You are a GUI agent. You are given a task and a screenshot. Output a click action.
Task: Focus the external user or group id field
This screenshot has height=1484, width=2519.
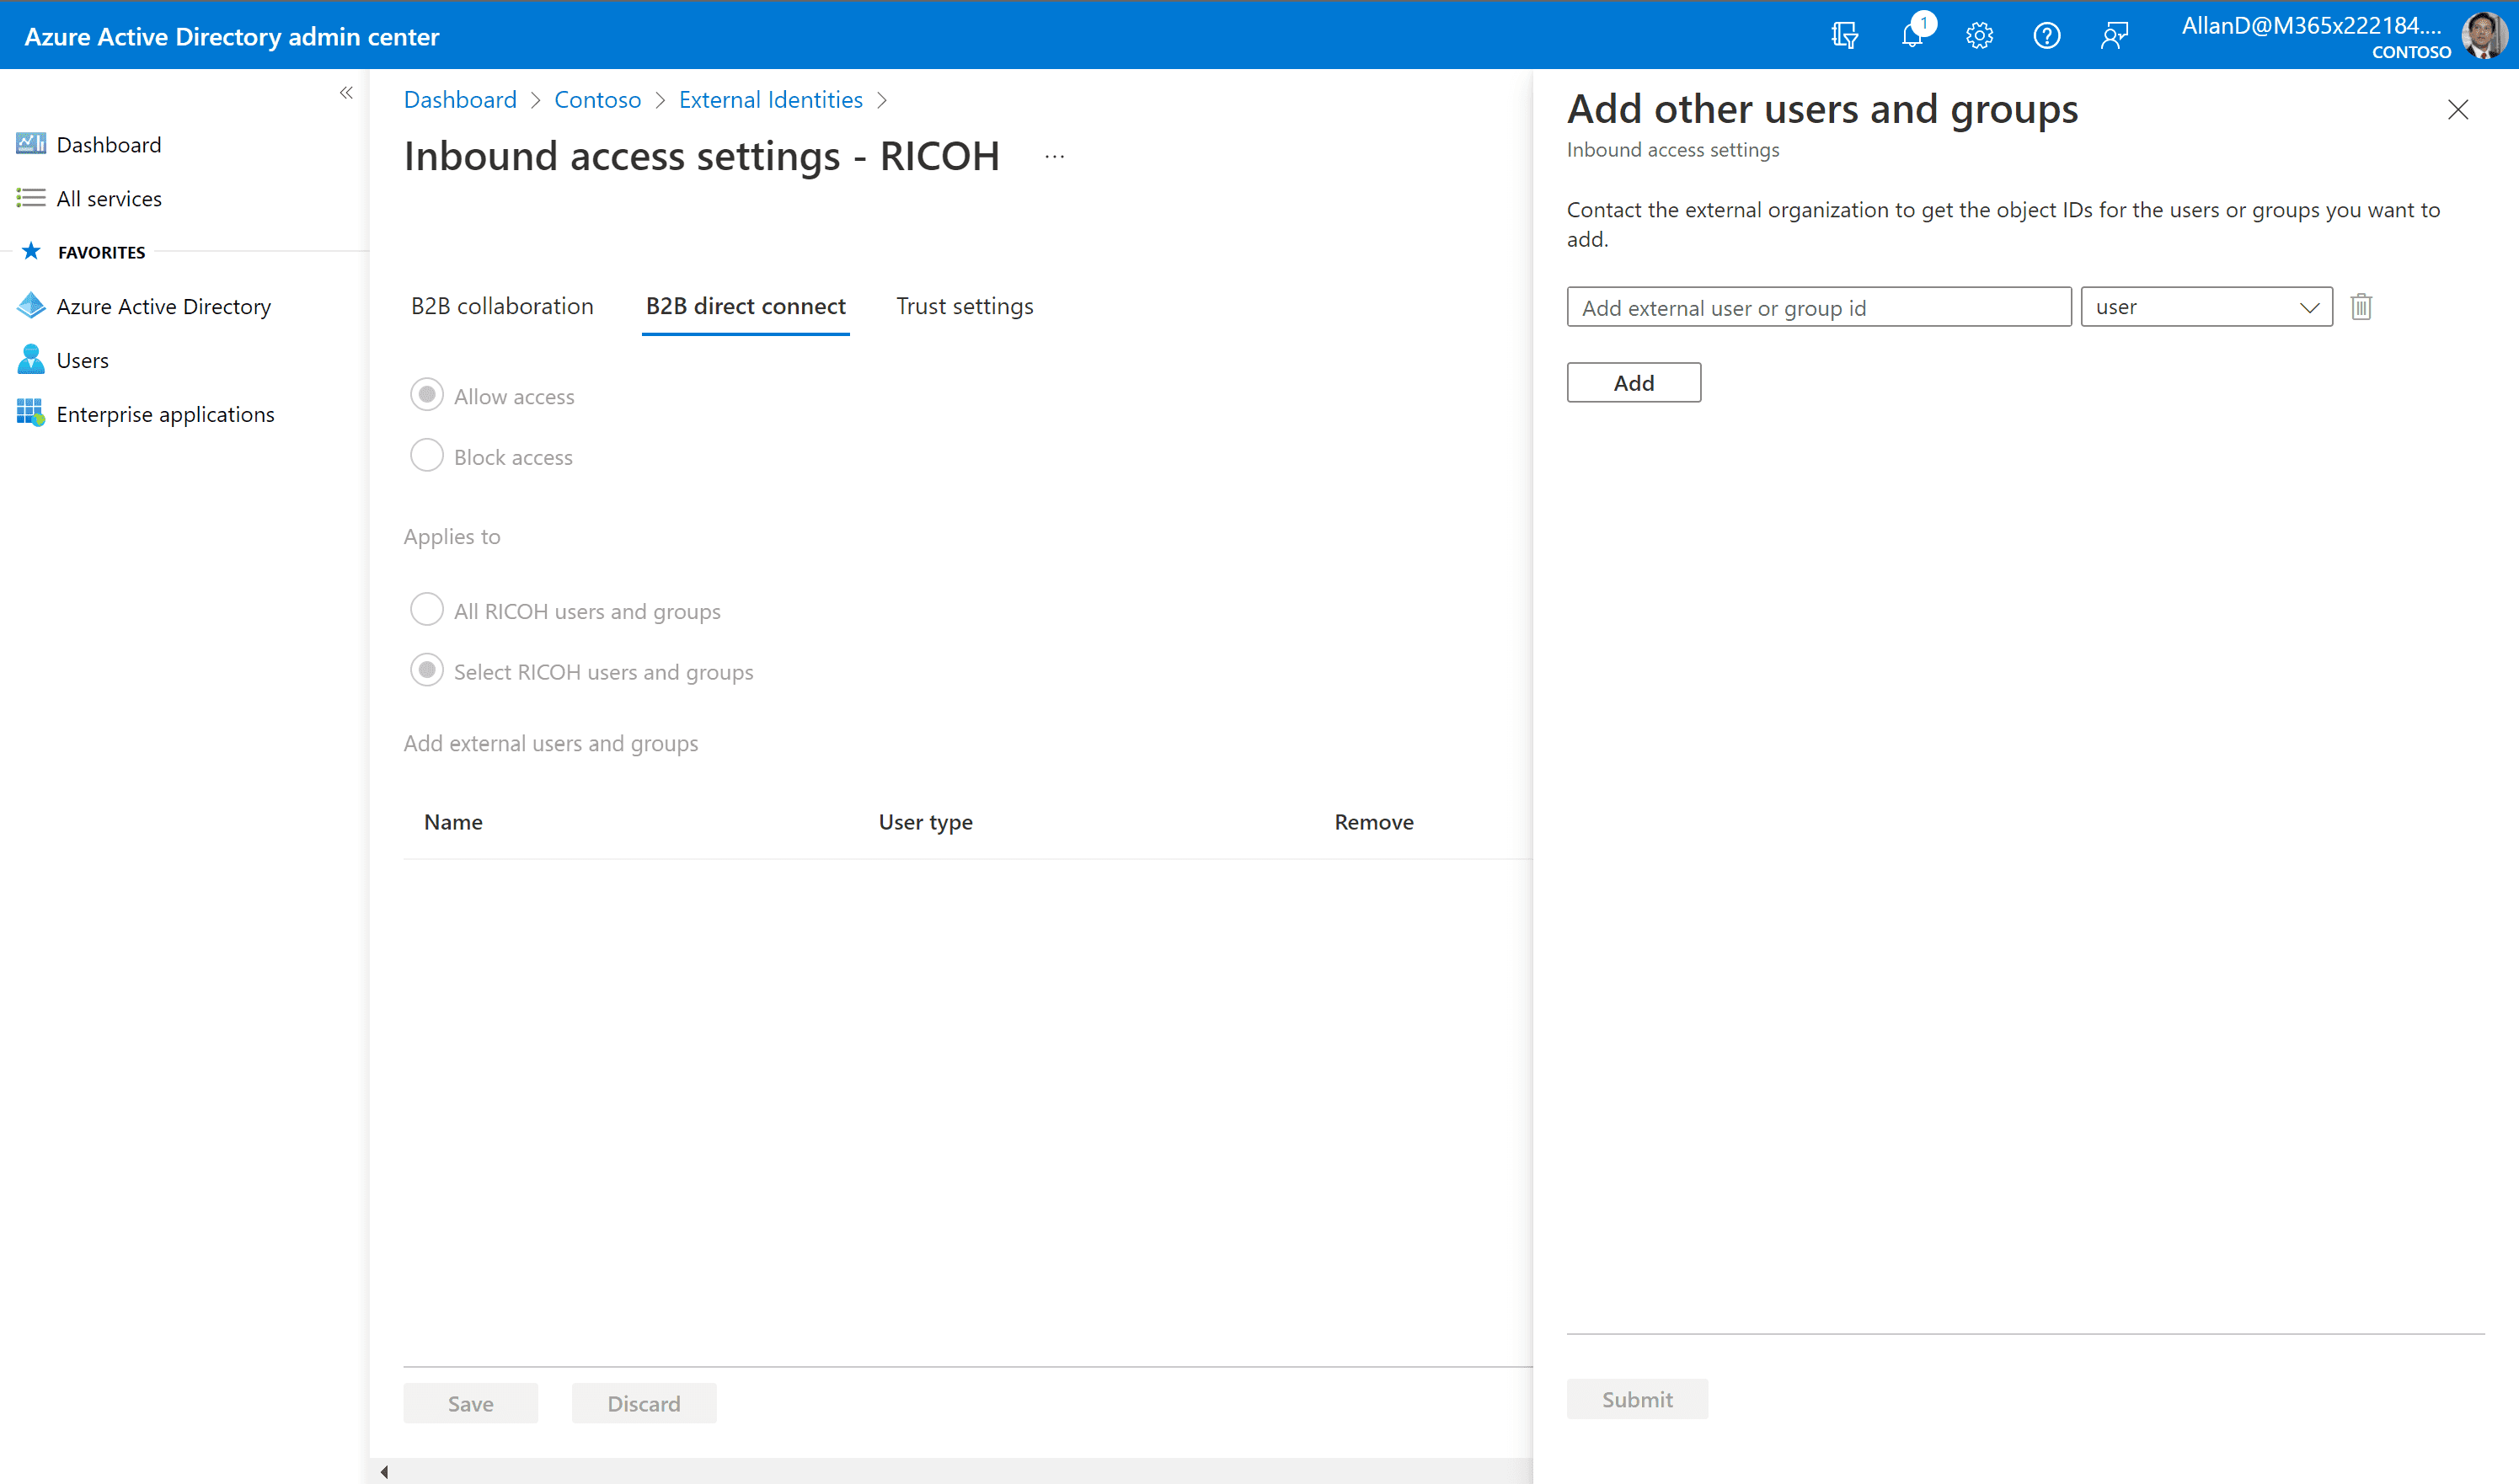(x=1818, y=307)
